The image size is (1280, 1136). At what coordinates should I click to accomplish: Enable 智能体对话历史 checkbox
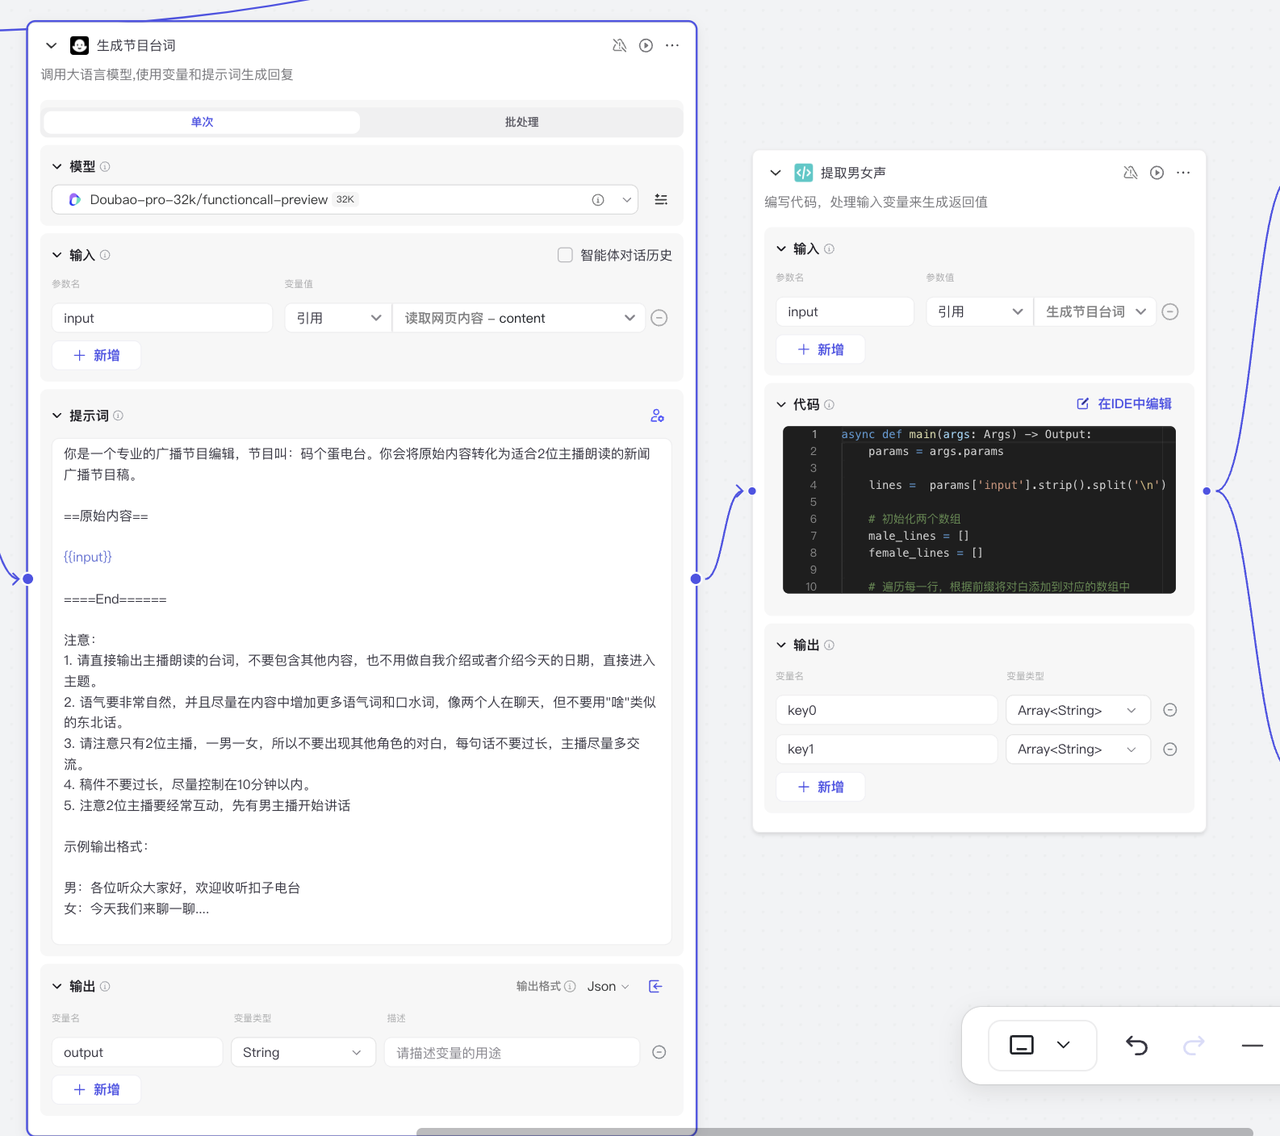[565, 255]
